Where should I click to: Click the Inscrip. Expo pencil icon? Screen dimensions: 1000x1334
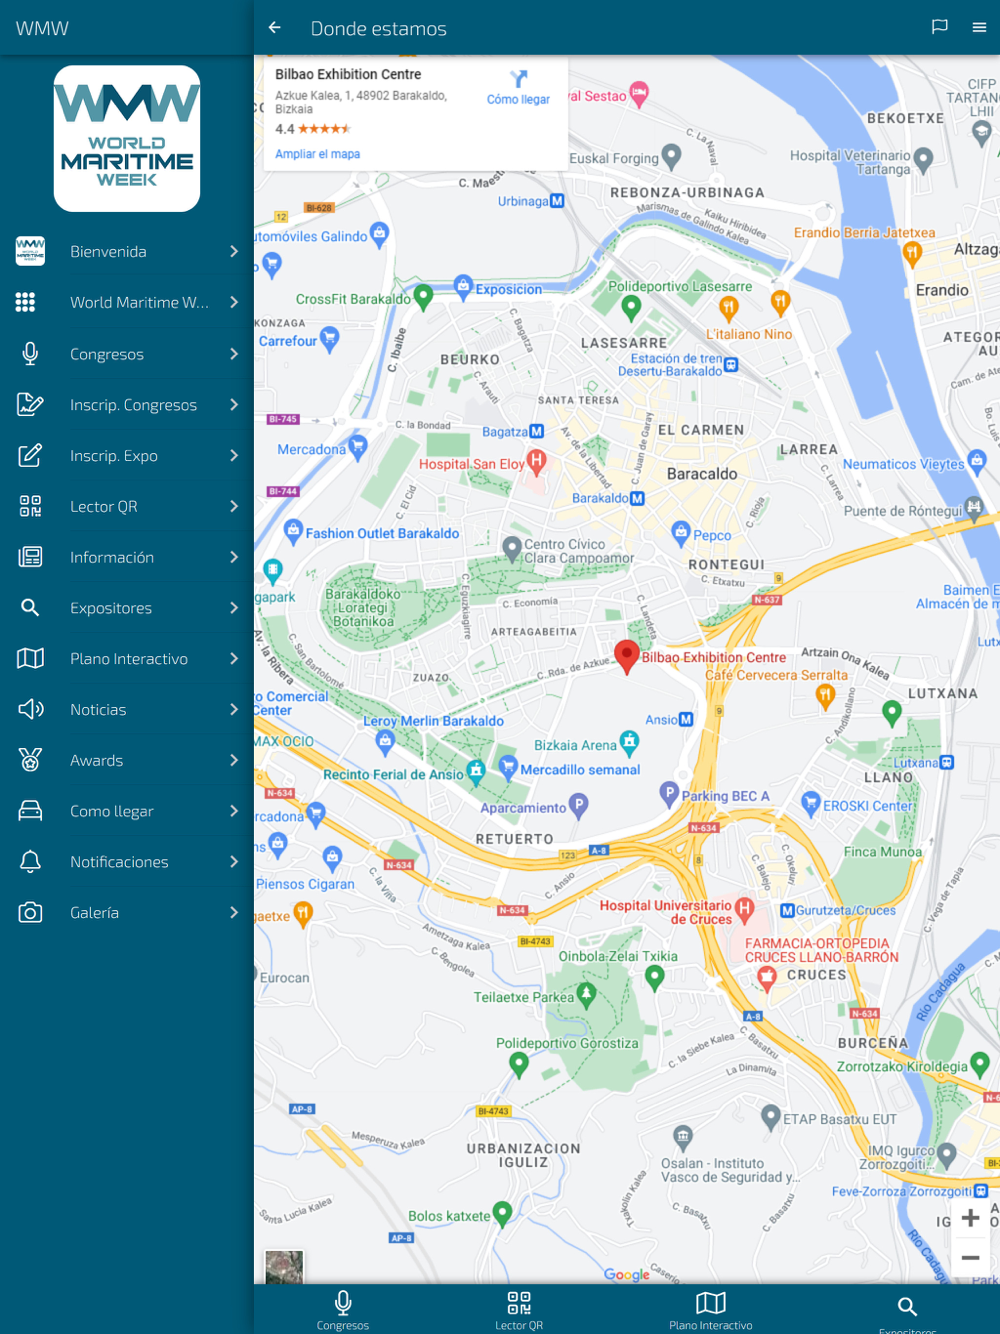tap(30, 456)
